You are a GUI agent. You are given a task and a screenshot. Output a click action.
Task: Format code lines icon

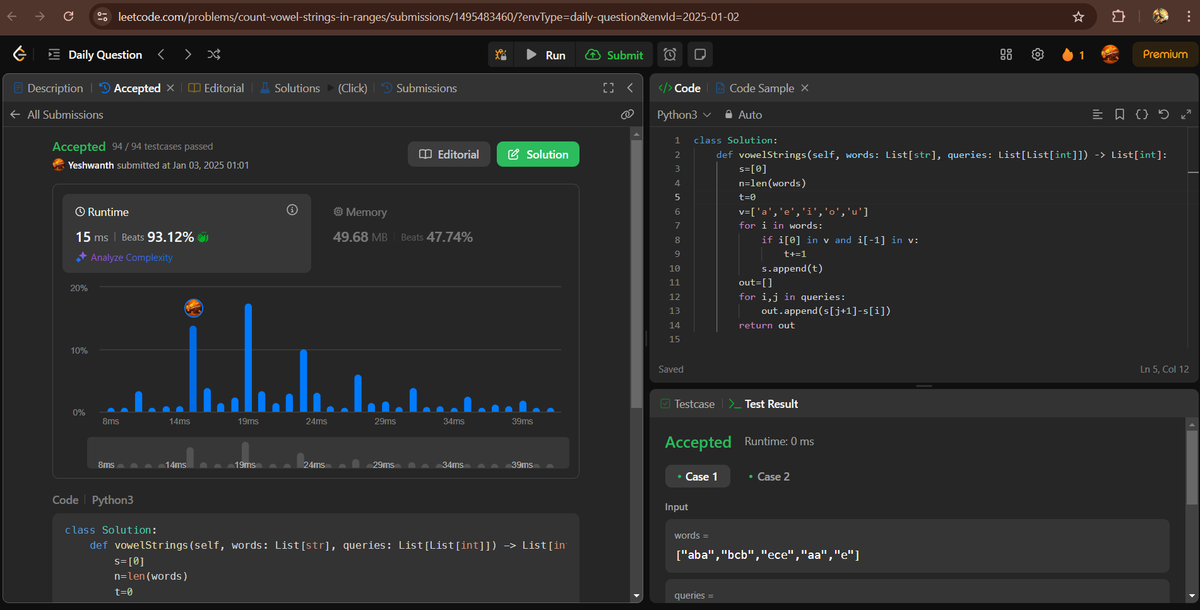pyautogui.click(x=1098, y=115)
